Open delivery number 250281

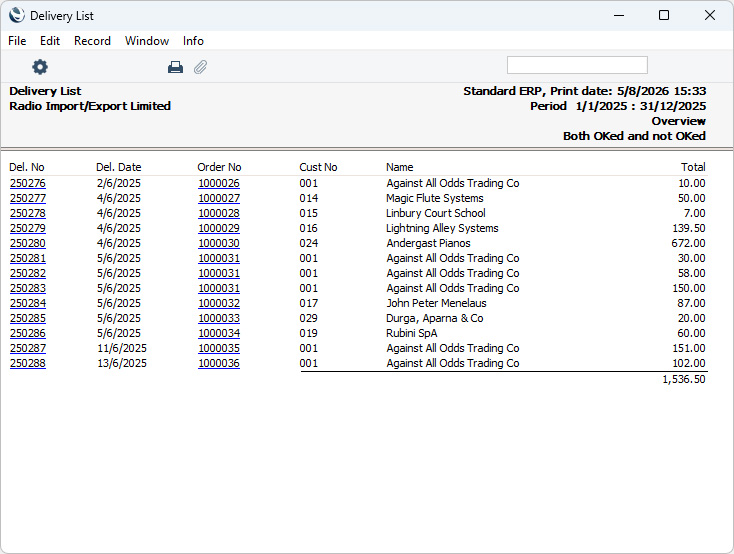(28, 258)
